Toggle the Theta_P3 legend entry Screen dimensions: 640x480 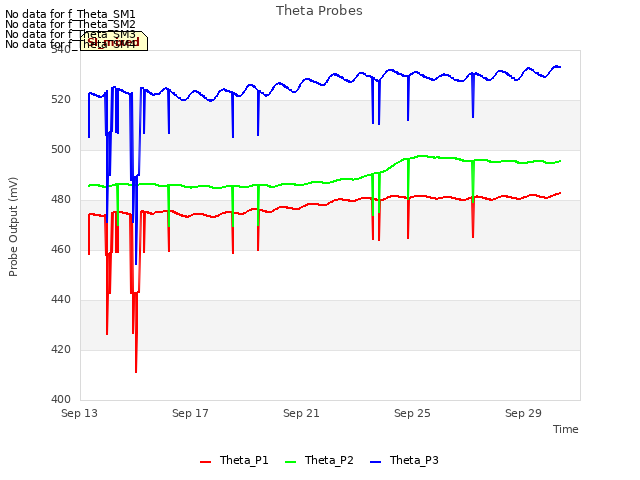pos(404,460)
